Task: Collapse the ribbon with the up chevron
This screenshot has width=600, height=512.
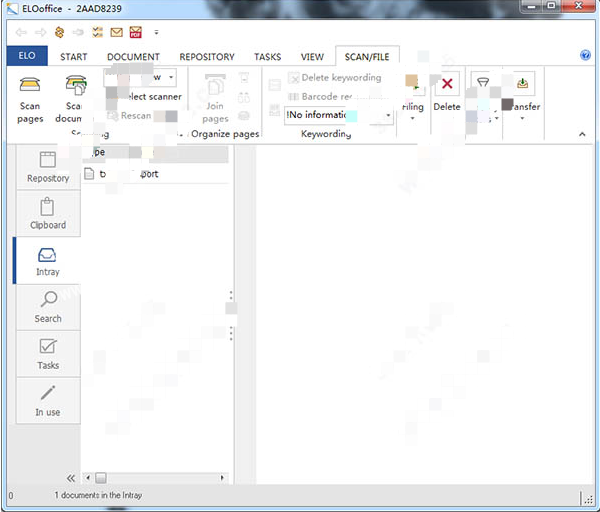Action: (582, 134)
